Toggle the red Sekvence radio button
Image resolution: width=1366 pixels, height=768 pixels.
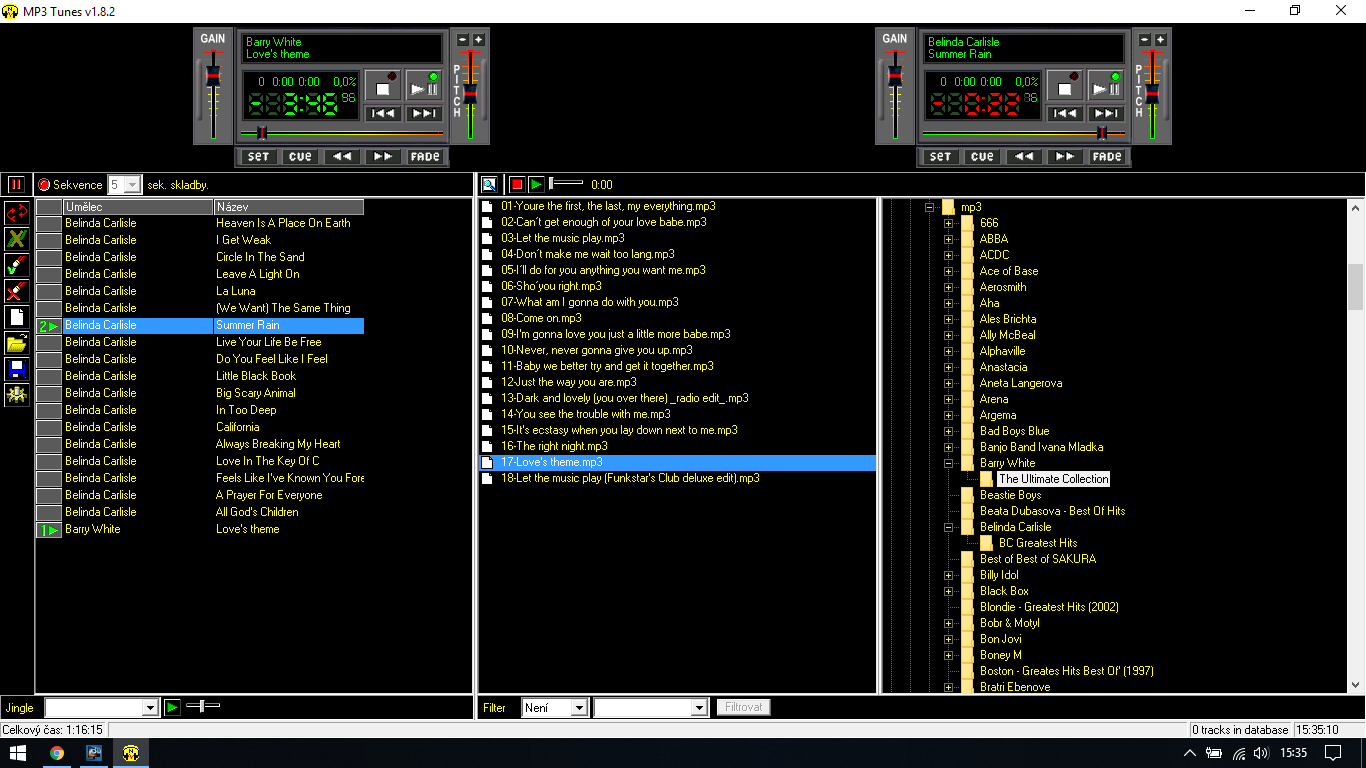click(43, 185)
